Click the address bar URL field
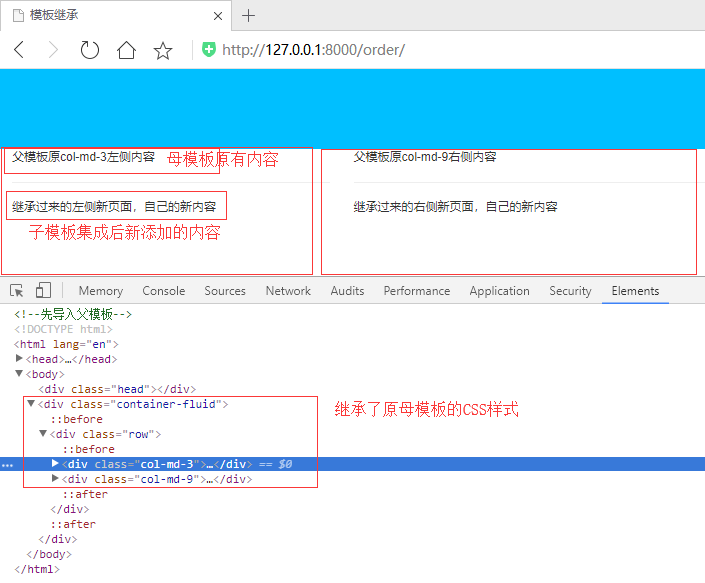Screen dimensions: 705x583 point(313,50)
